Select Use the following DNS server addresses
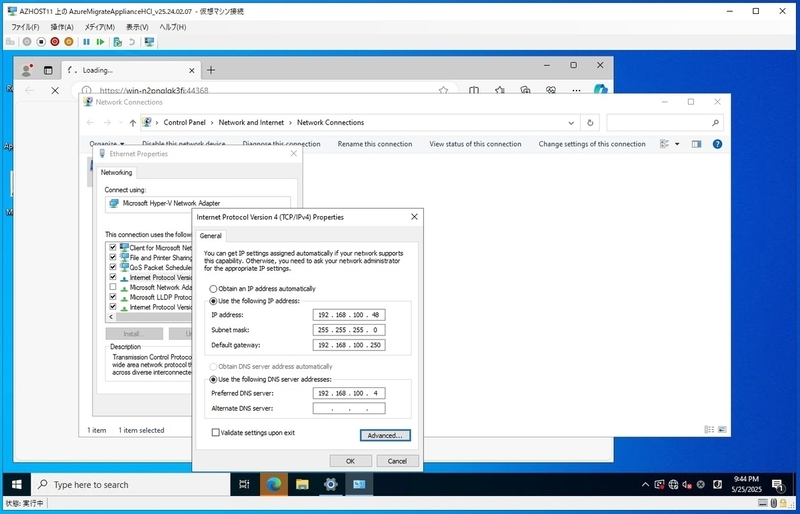The image size is (800, 514). [213, 380]
